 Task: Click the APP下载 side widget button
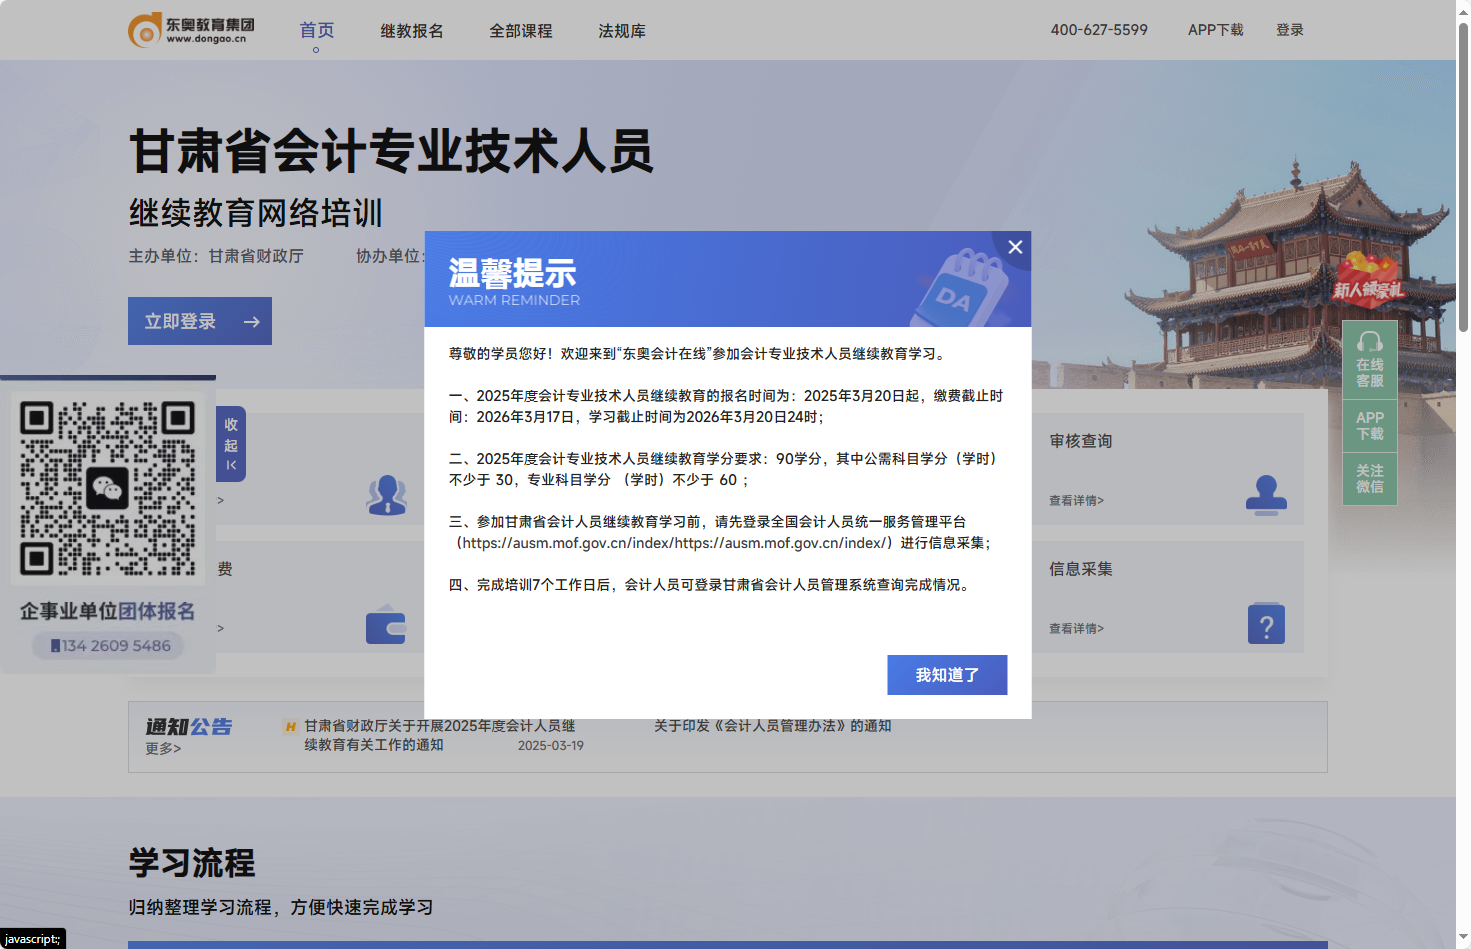click(x=1370, y=426)
